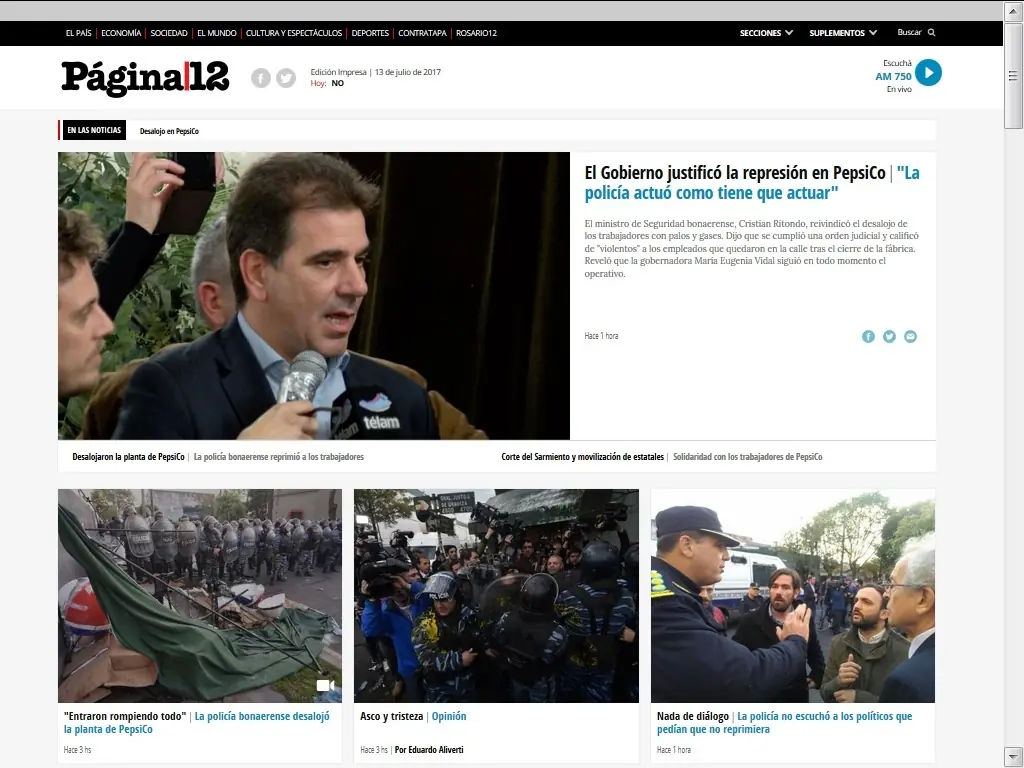Click the video camera icon on the tent photo
This screenshot has width=1024, height=768.
[x=325, y=685]
